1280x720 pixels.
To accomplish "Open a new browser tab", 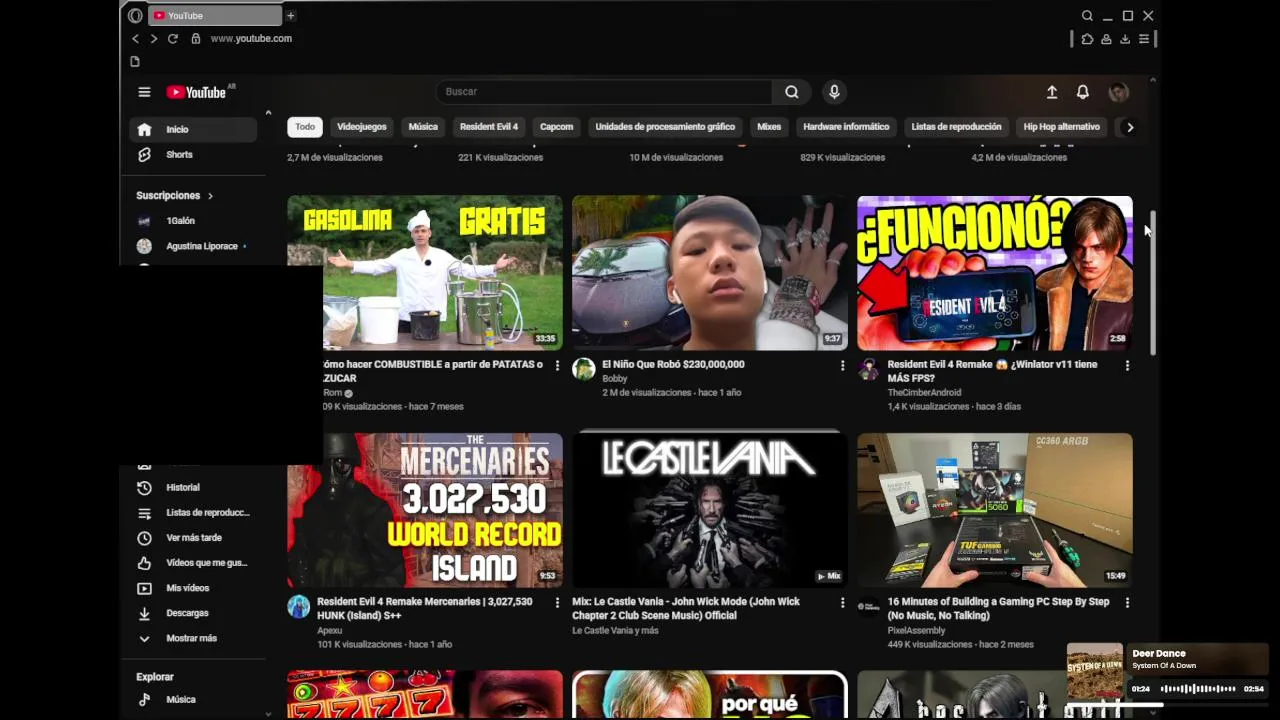I will pyautogui.click(x=290, y=15).
